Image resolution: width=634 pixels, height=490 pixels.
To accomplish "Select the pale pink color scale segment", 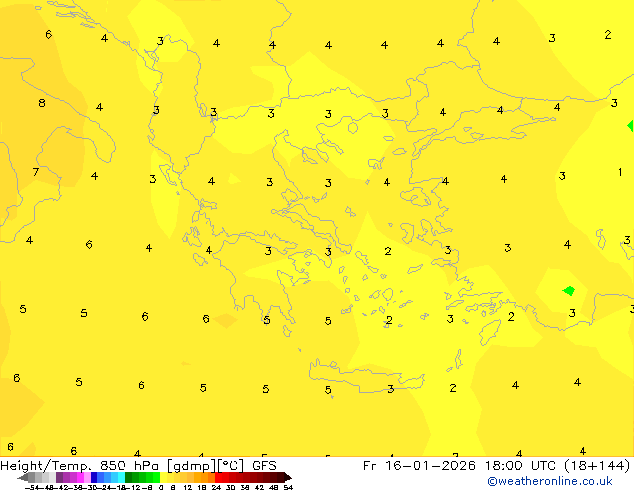I will click(x=87, y=477).
